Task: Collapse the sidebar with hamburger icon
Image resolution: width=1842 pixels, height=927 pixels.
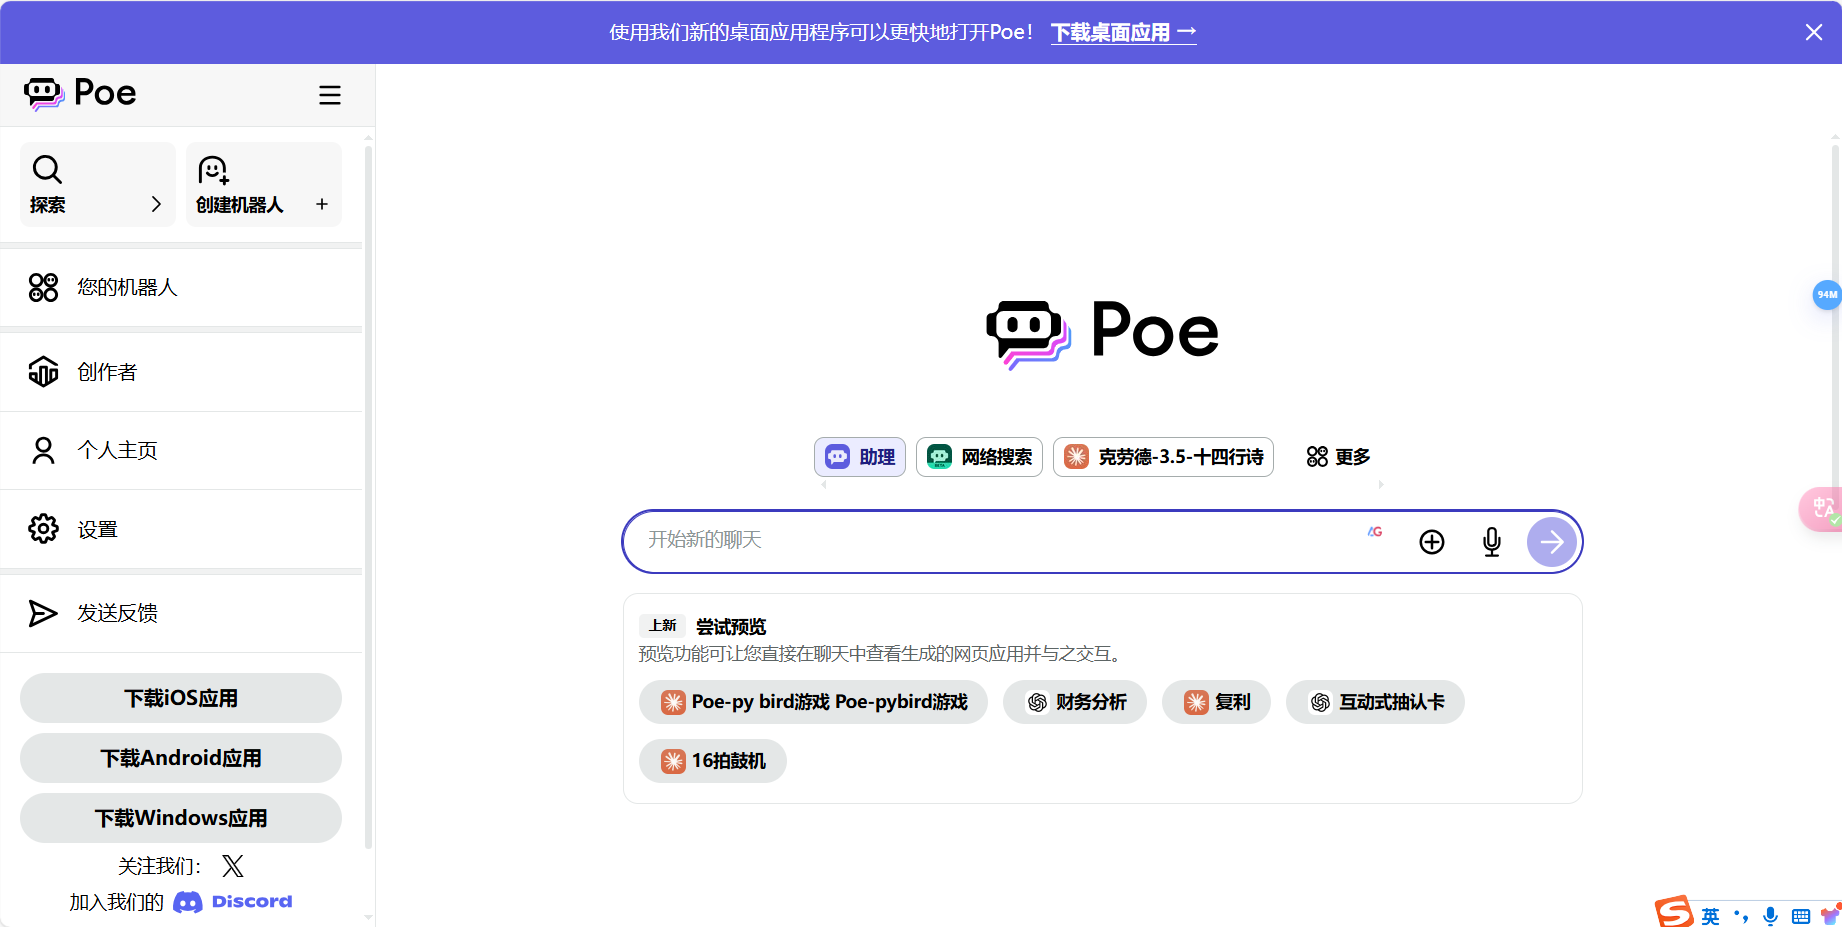Action: [330, 94]
